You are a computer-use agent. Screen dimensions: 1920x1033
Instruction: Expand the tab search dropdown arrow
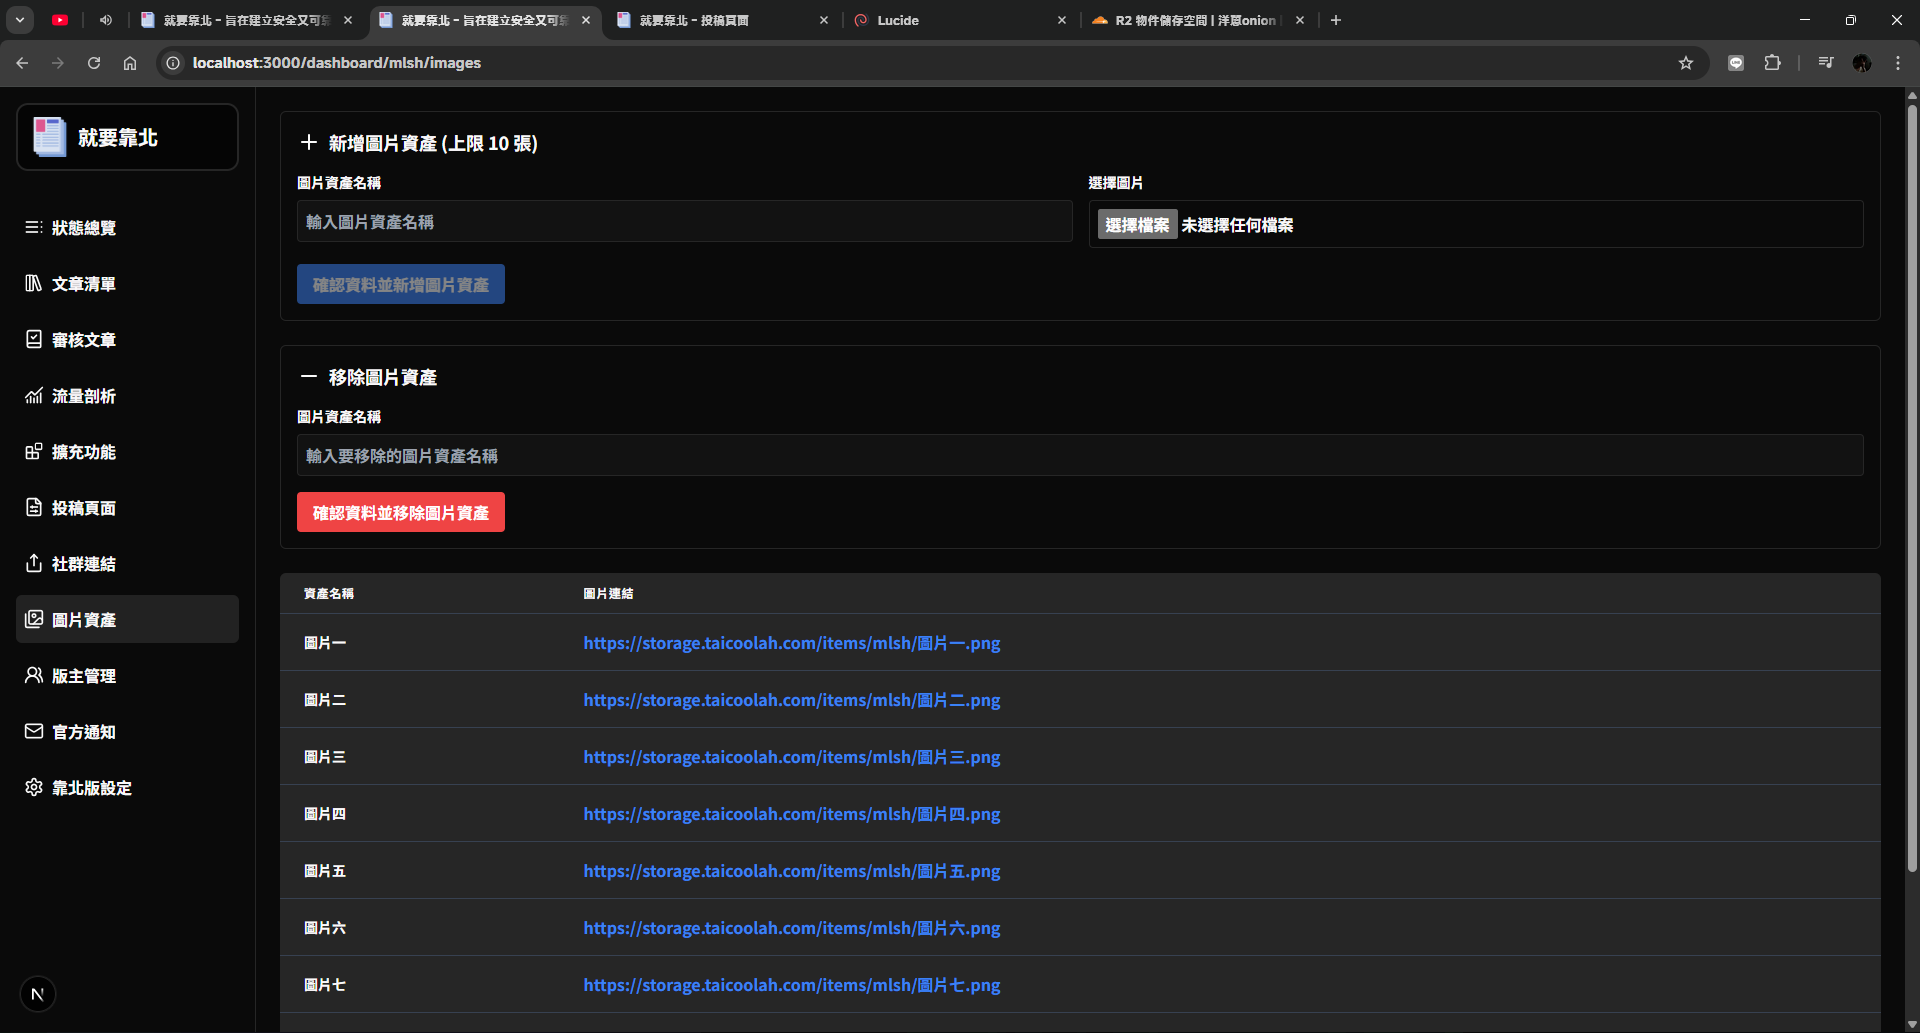click(x=20, y=20)
